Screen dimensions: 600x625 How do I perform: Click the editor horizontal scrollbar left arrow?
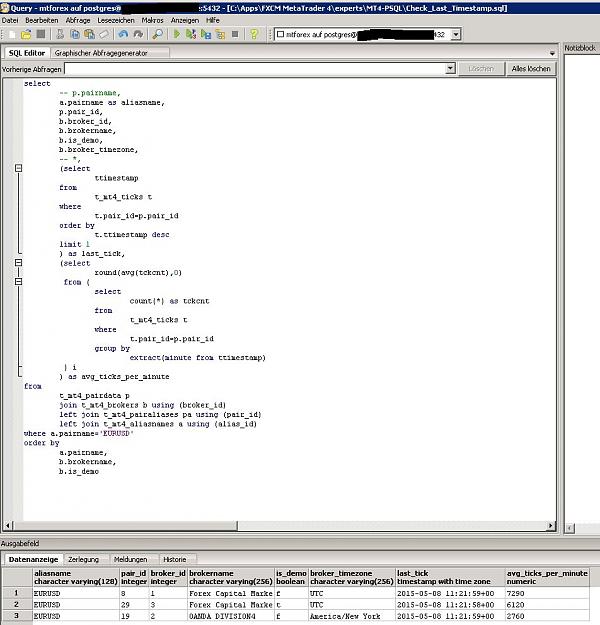(x=8, y=526)
